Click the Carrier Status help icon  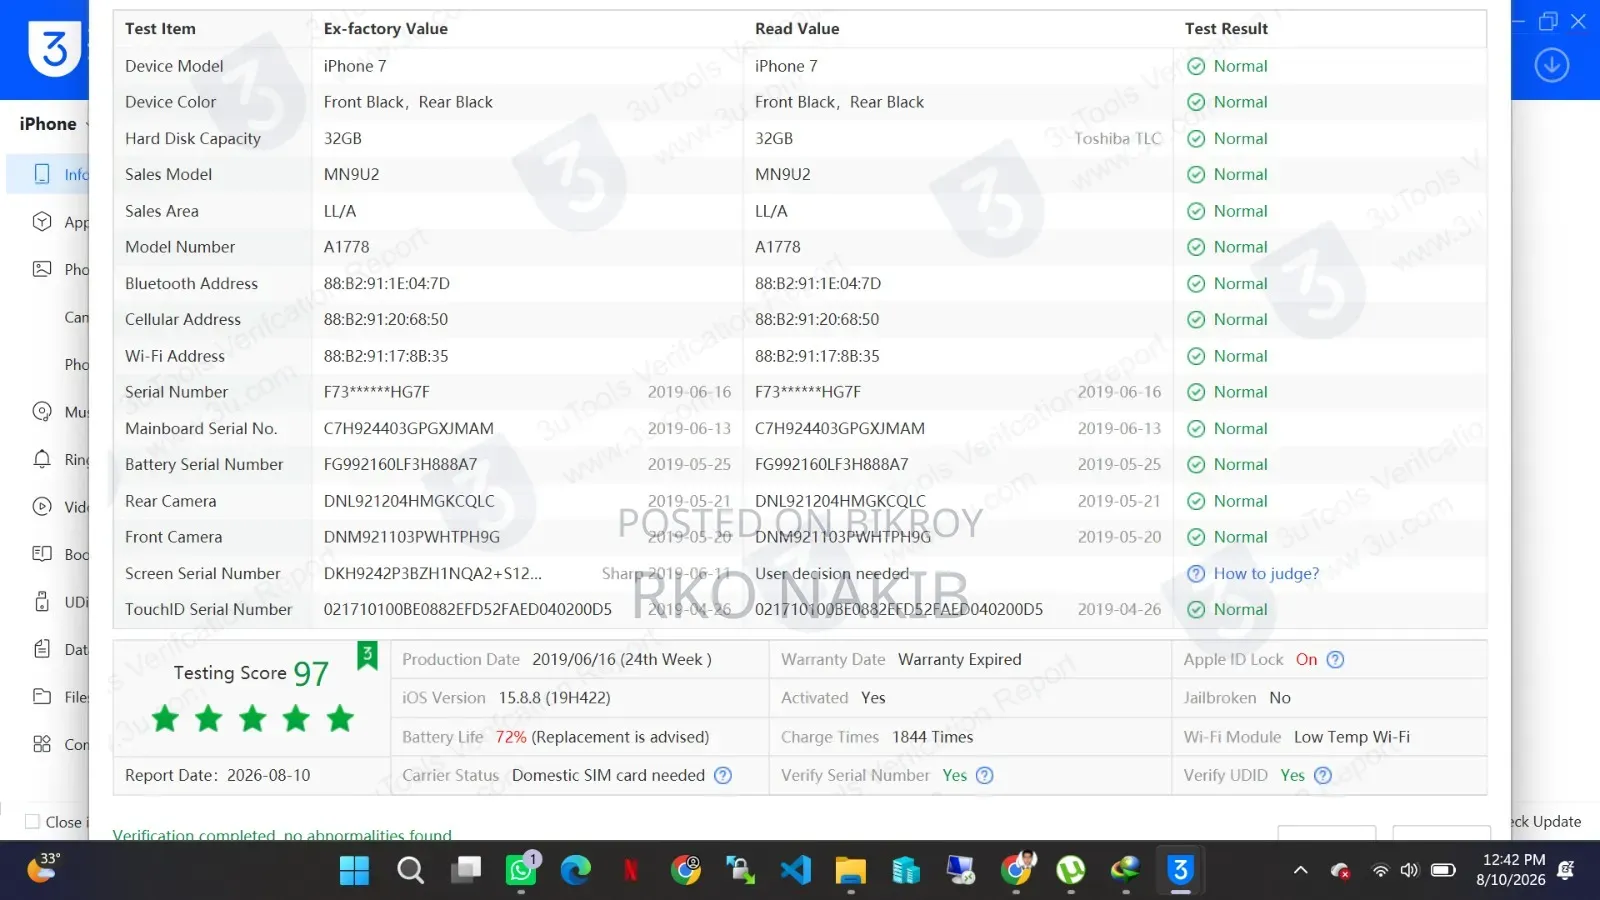(723, 775)
